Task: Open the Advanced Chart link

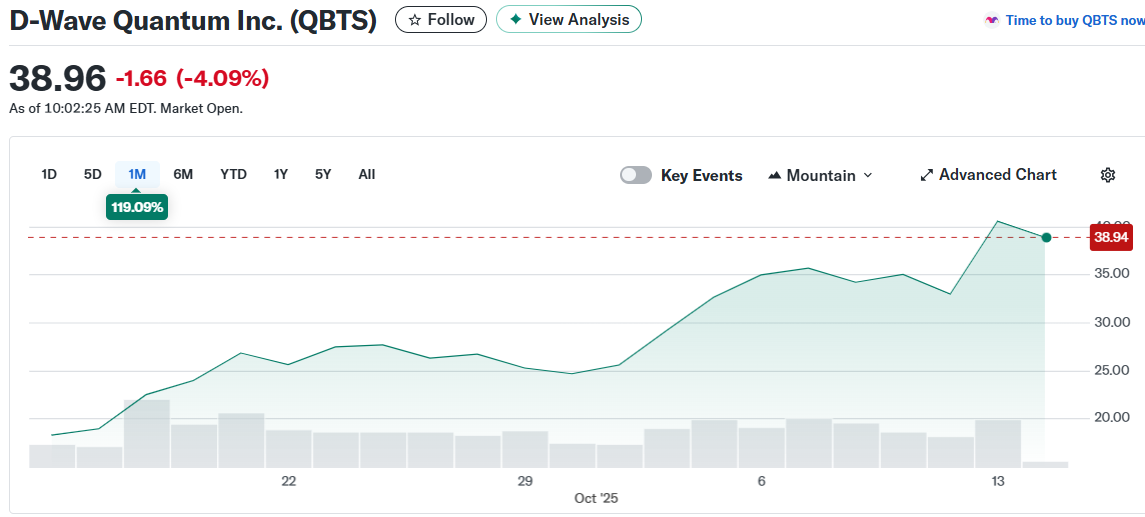Action: point(997,175)
